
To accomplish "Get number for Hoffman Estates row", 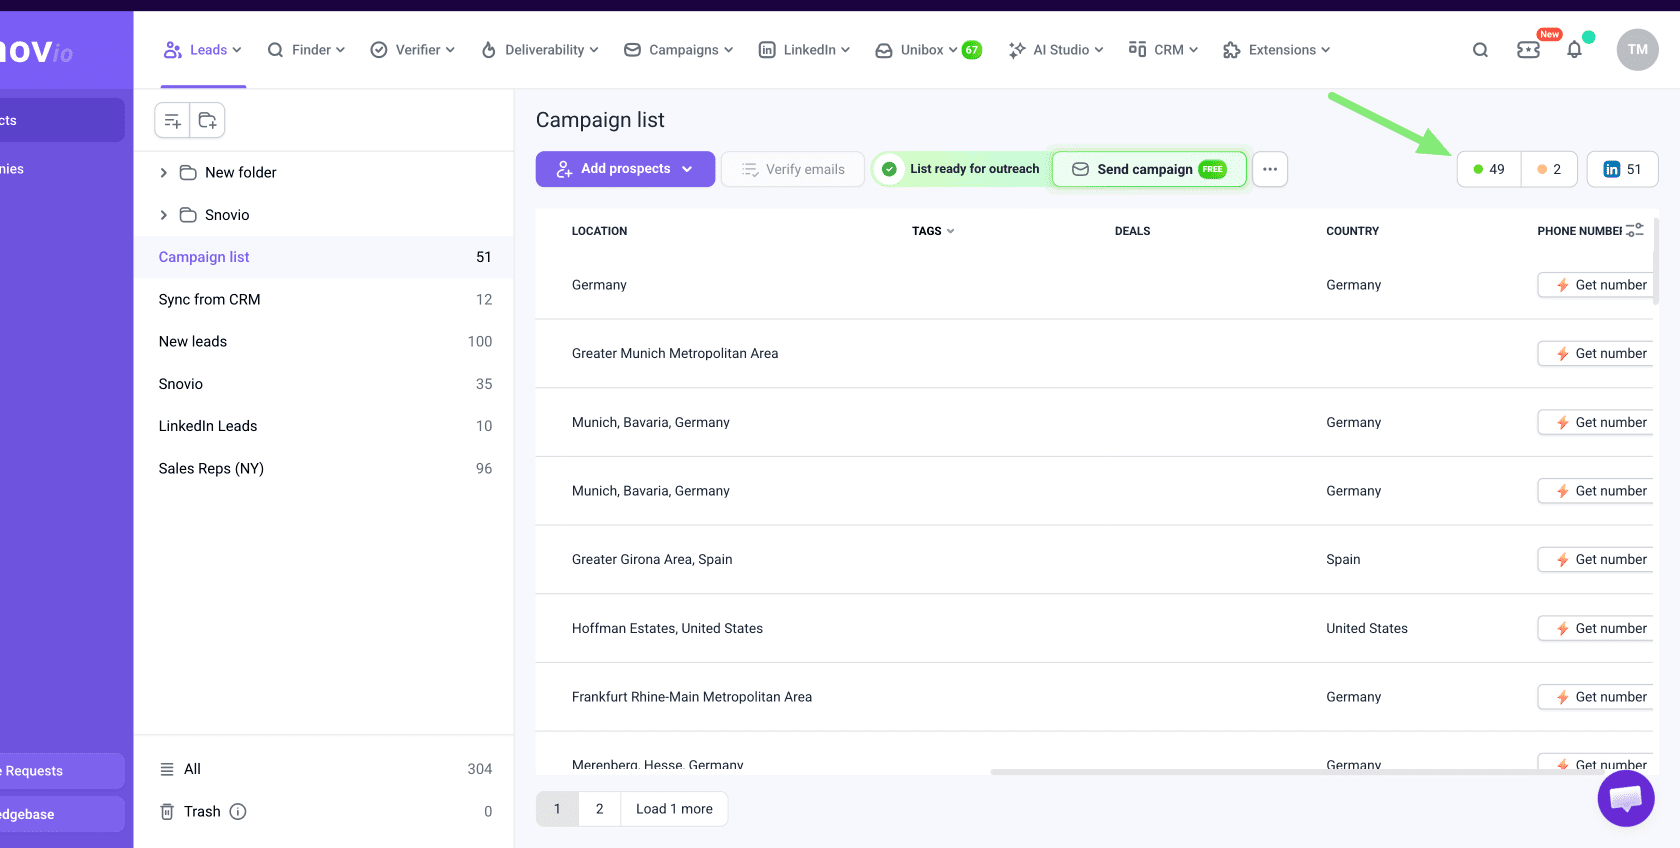I will tap(1596, 628).
